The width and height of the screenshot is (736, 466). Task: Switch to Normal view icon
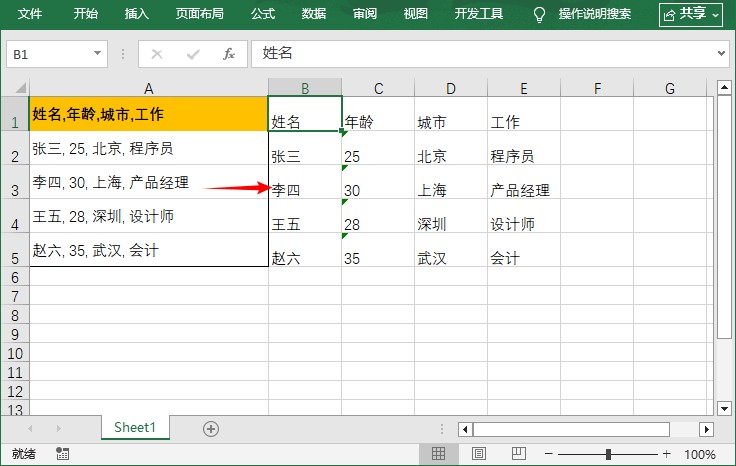pos(438,454)
